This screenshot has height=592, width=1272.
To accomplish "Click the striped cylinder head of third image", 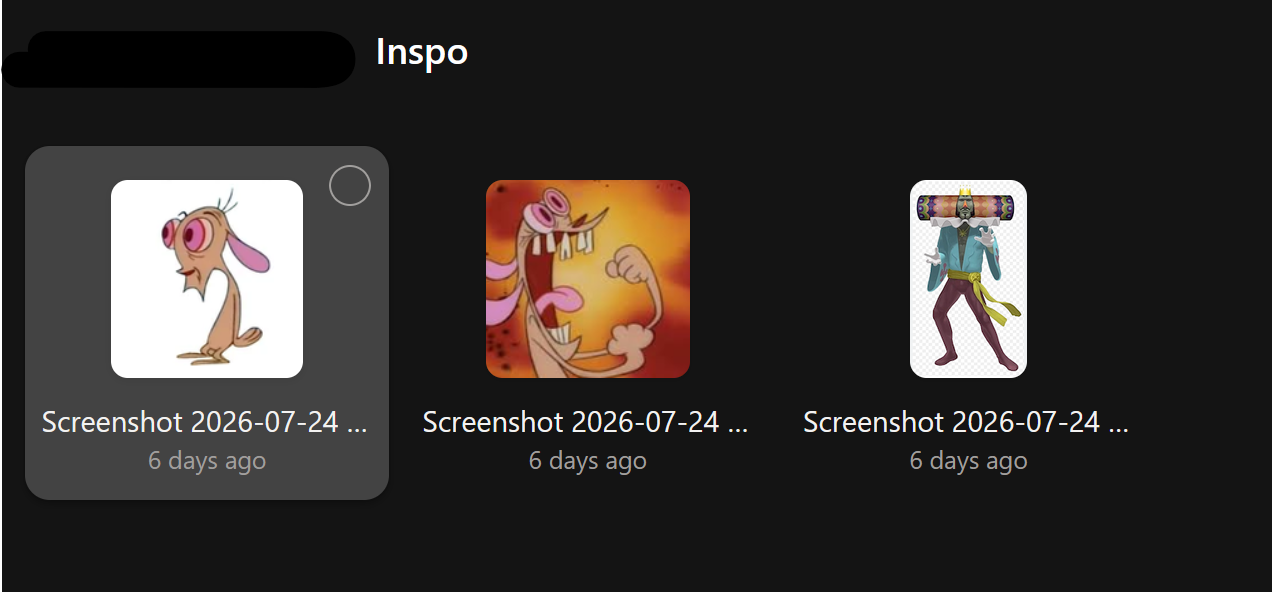I will click(968, 208).
